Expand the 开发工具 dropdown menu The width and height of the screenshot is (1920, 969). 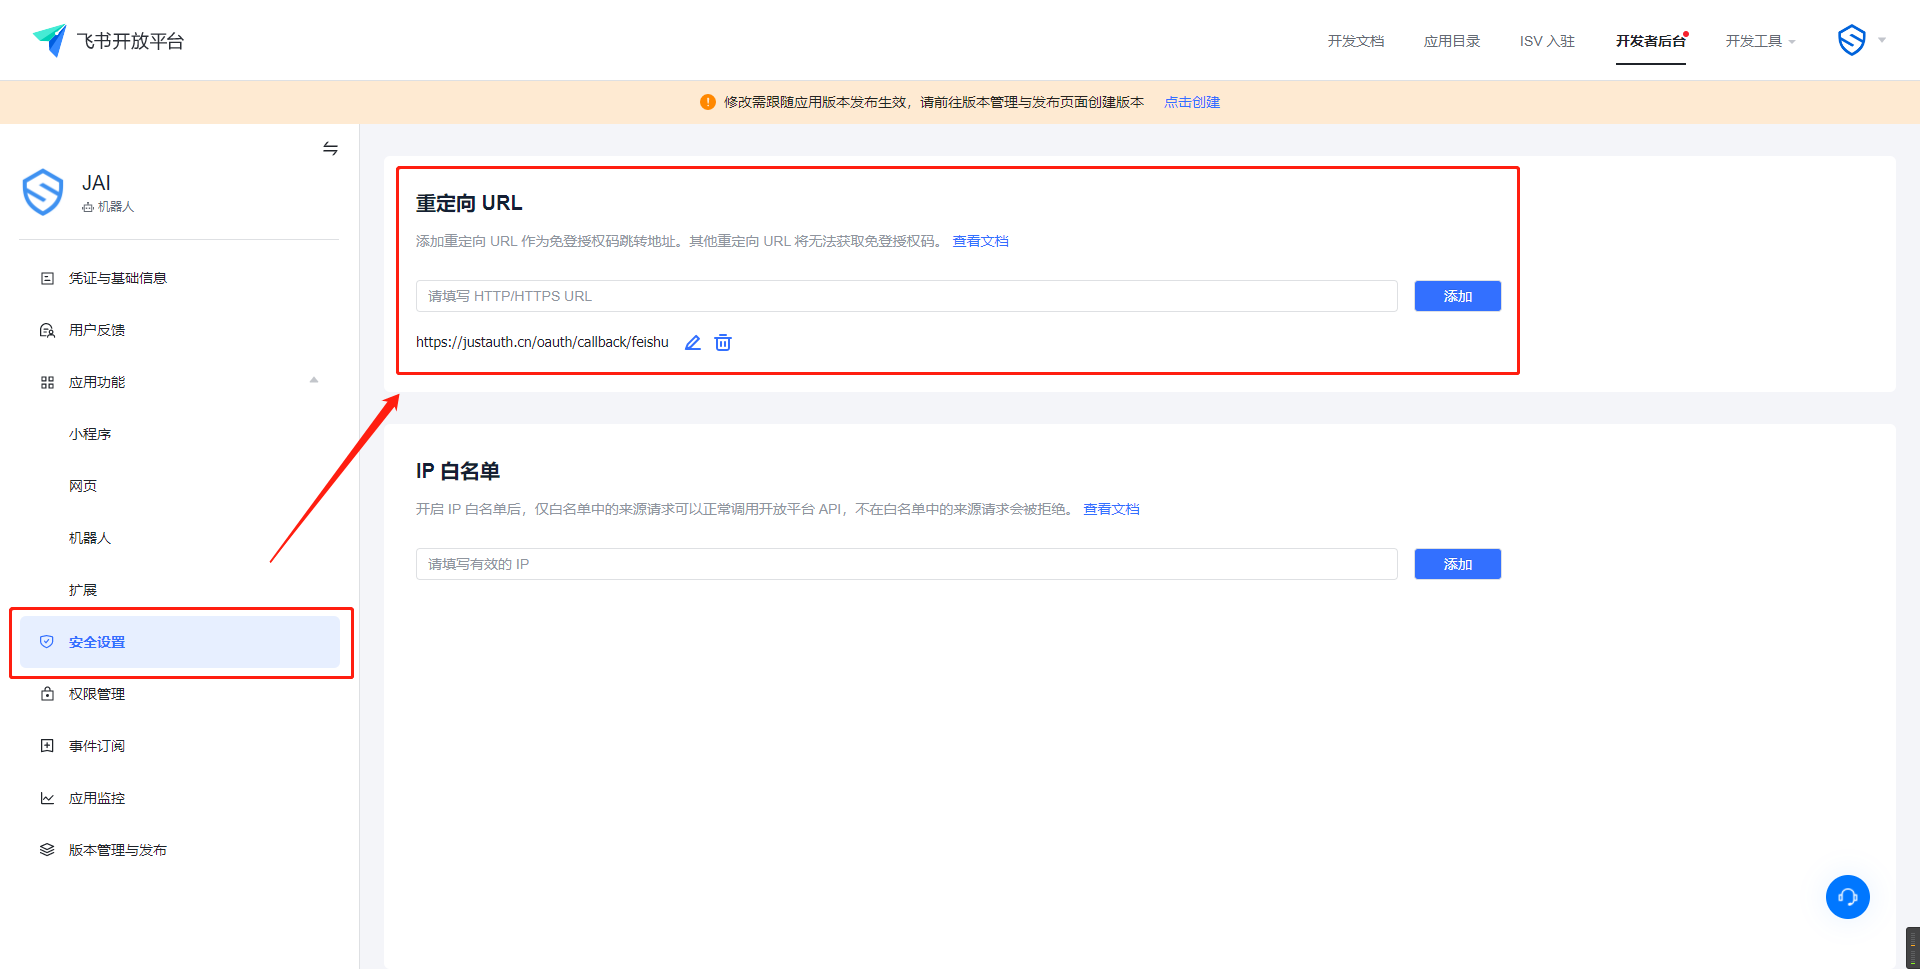tap(1760, 41)
